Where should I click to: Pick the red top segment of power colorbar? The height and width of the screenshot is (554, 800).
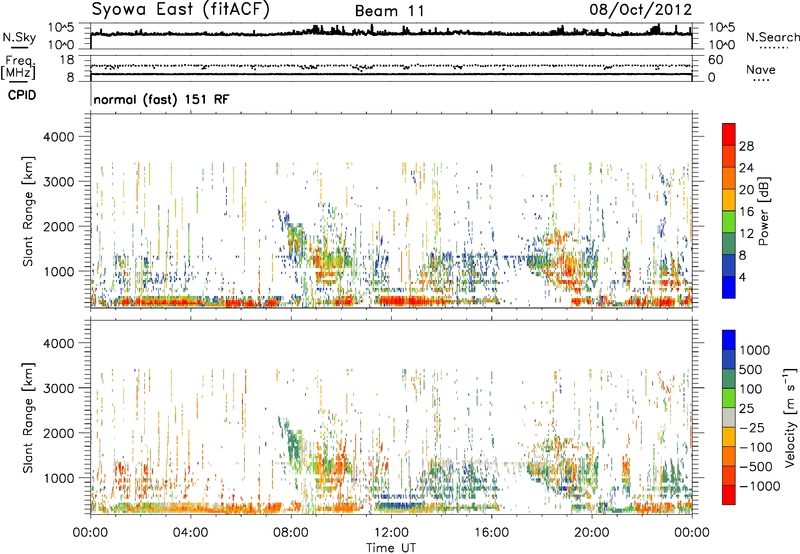point(729,135)
